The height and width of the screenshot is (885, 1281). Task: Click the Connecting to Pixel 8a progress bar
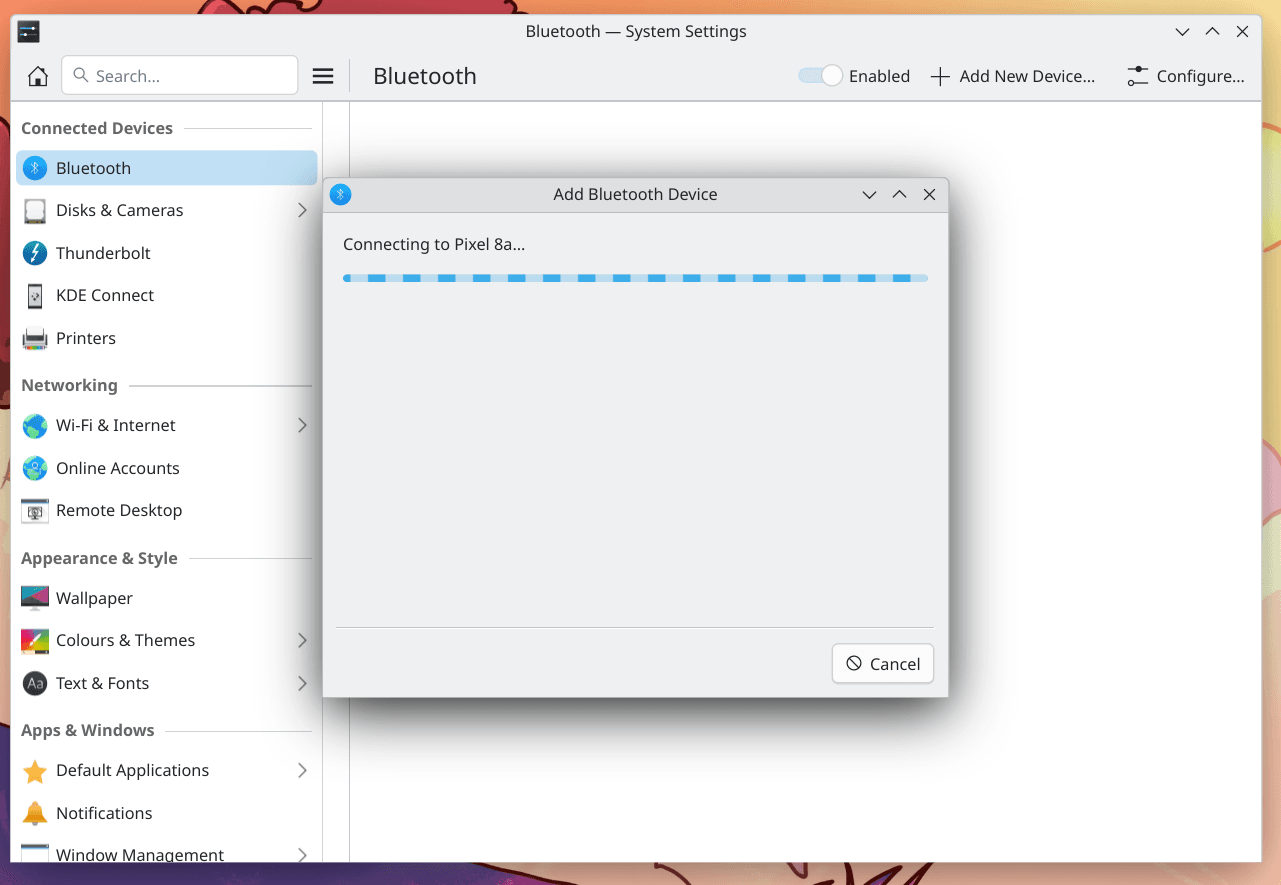point(635,277)
